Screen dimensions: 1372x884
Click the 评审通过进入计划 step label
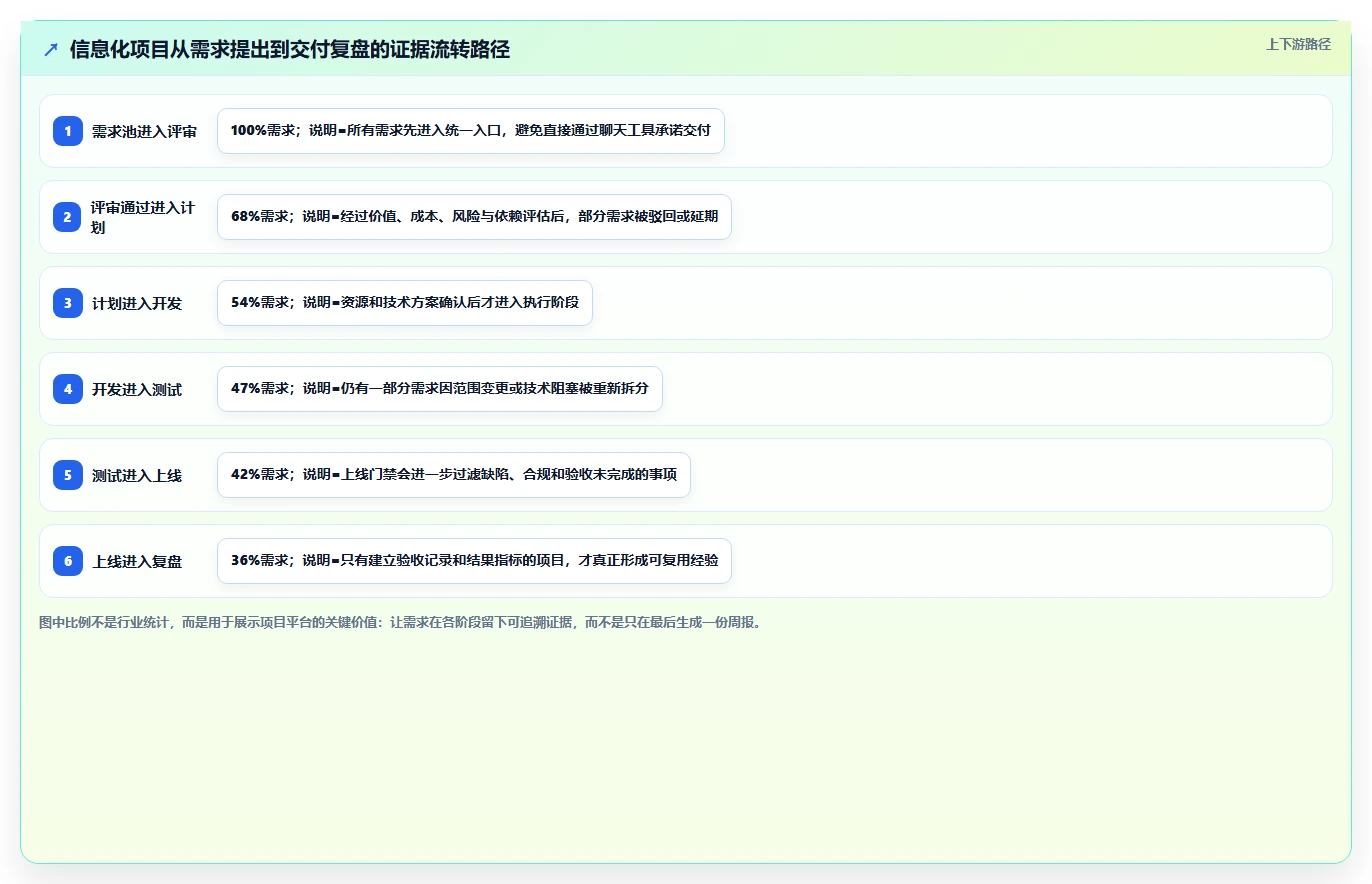[x=144, y=217]
